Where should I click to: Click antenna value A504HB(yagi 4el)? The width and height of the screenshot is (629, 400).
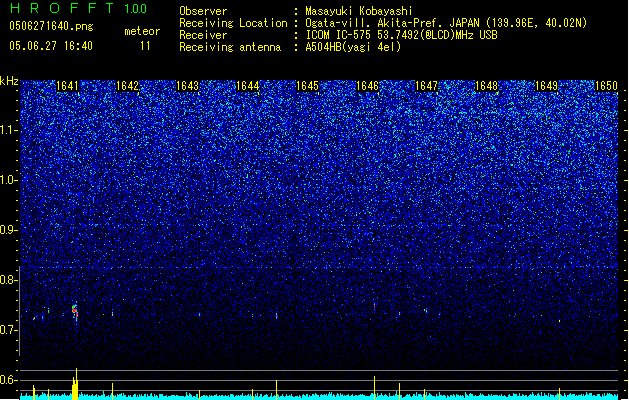click(x=353, y=47)
